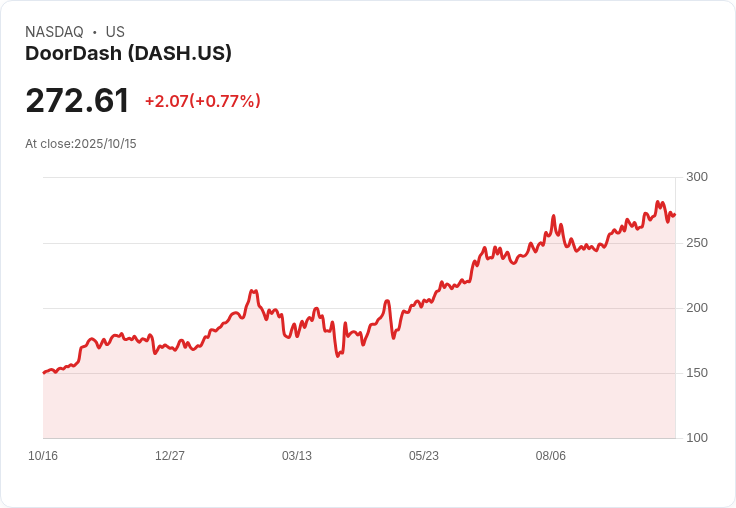Click the +2.07(+0.77%) price change
This screenshot has height=508, width=736.
coord(202,101)
